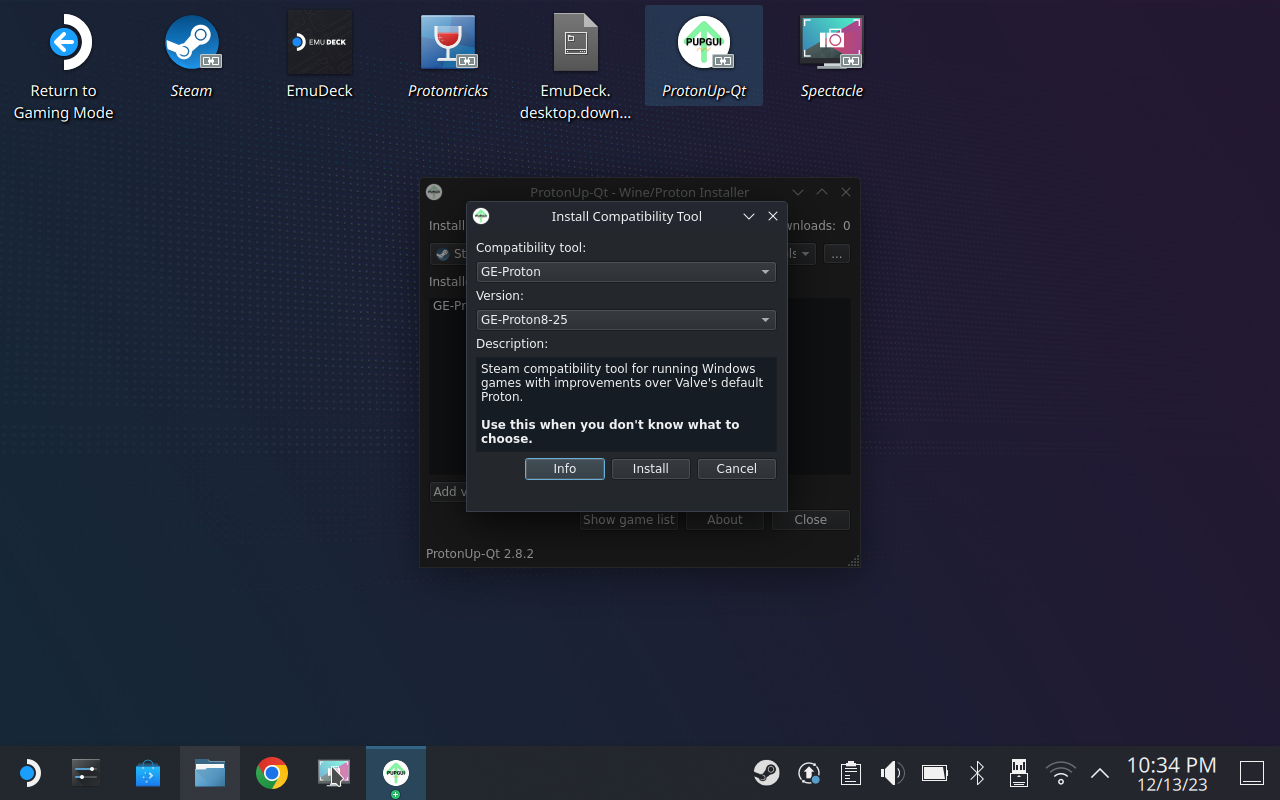Viewport: 1280px width, 800px height.
Task: Click the Show Desktop icon in taskbar
Action: click(x=1252, y=772)
